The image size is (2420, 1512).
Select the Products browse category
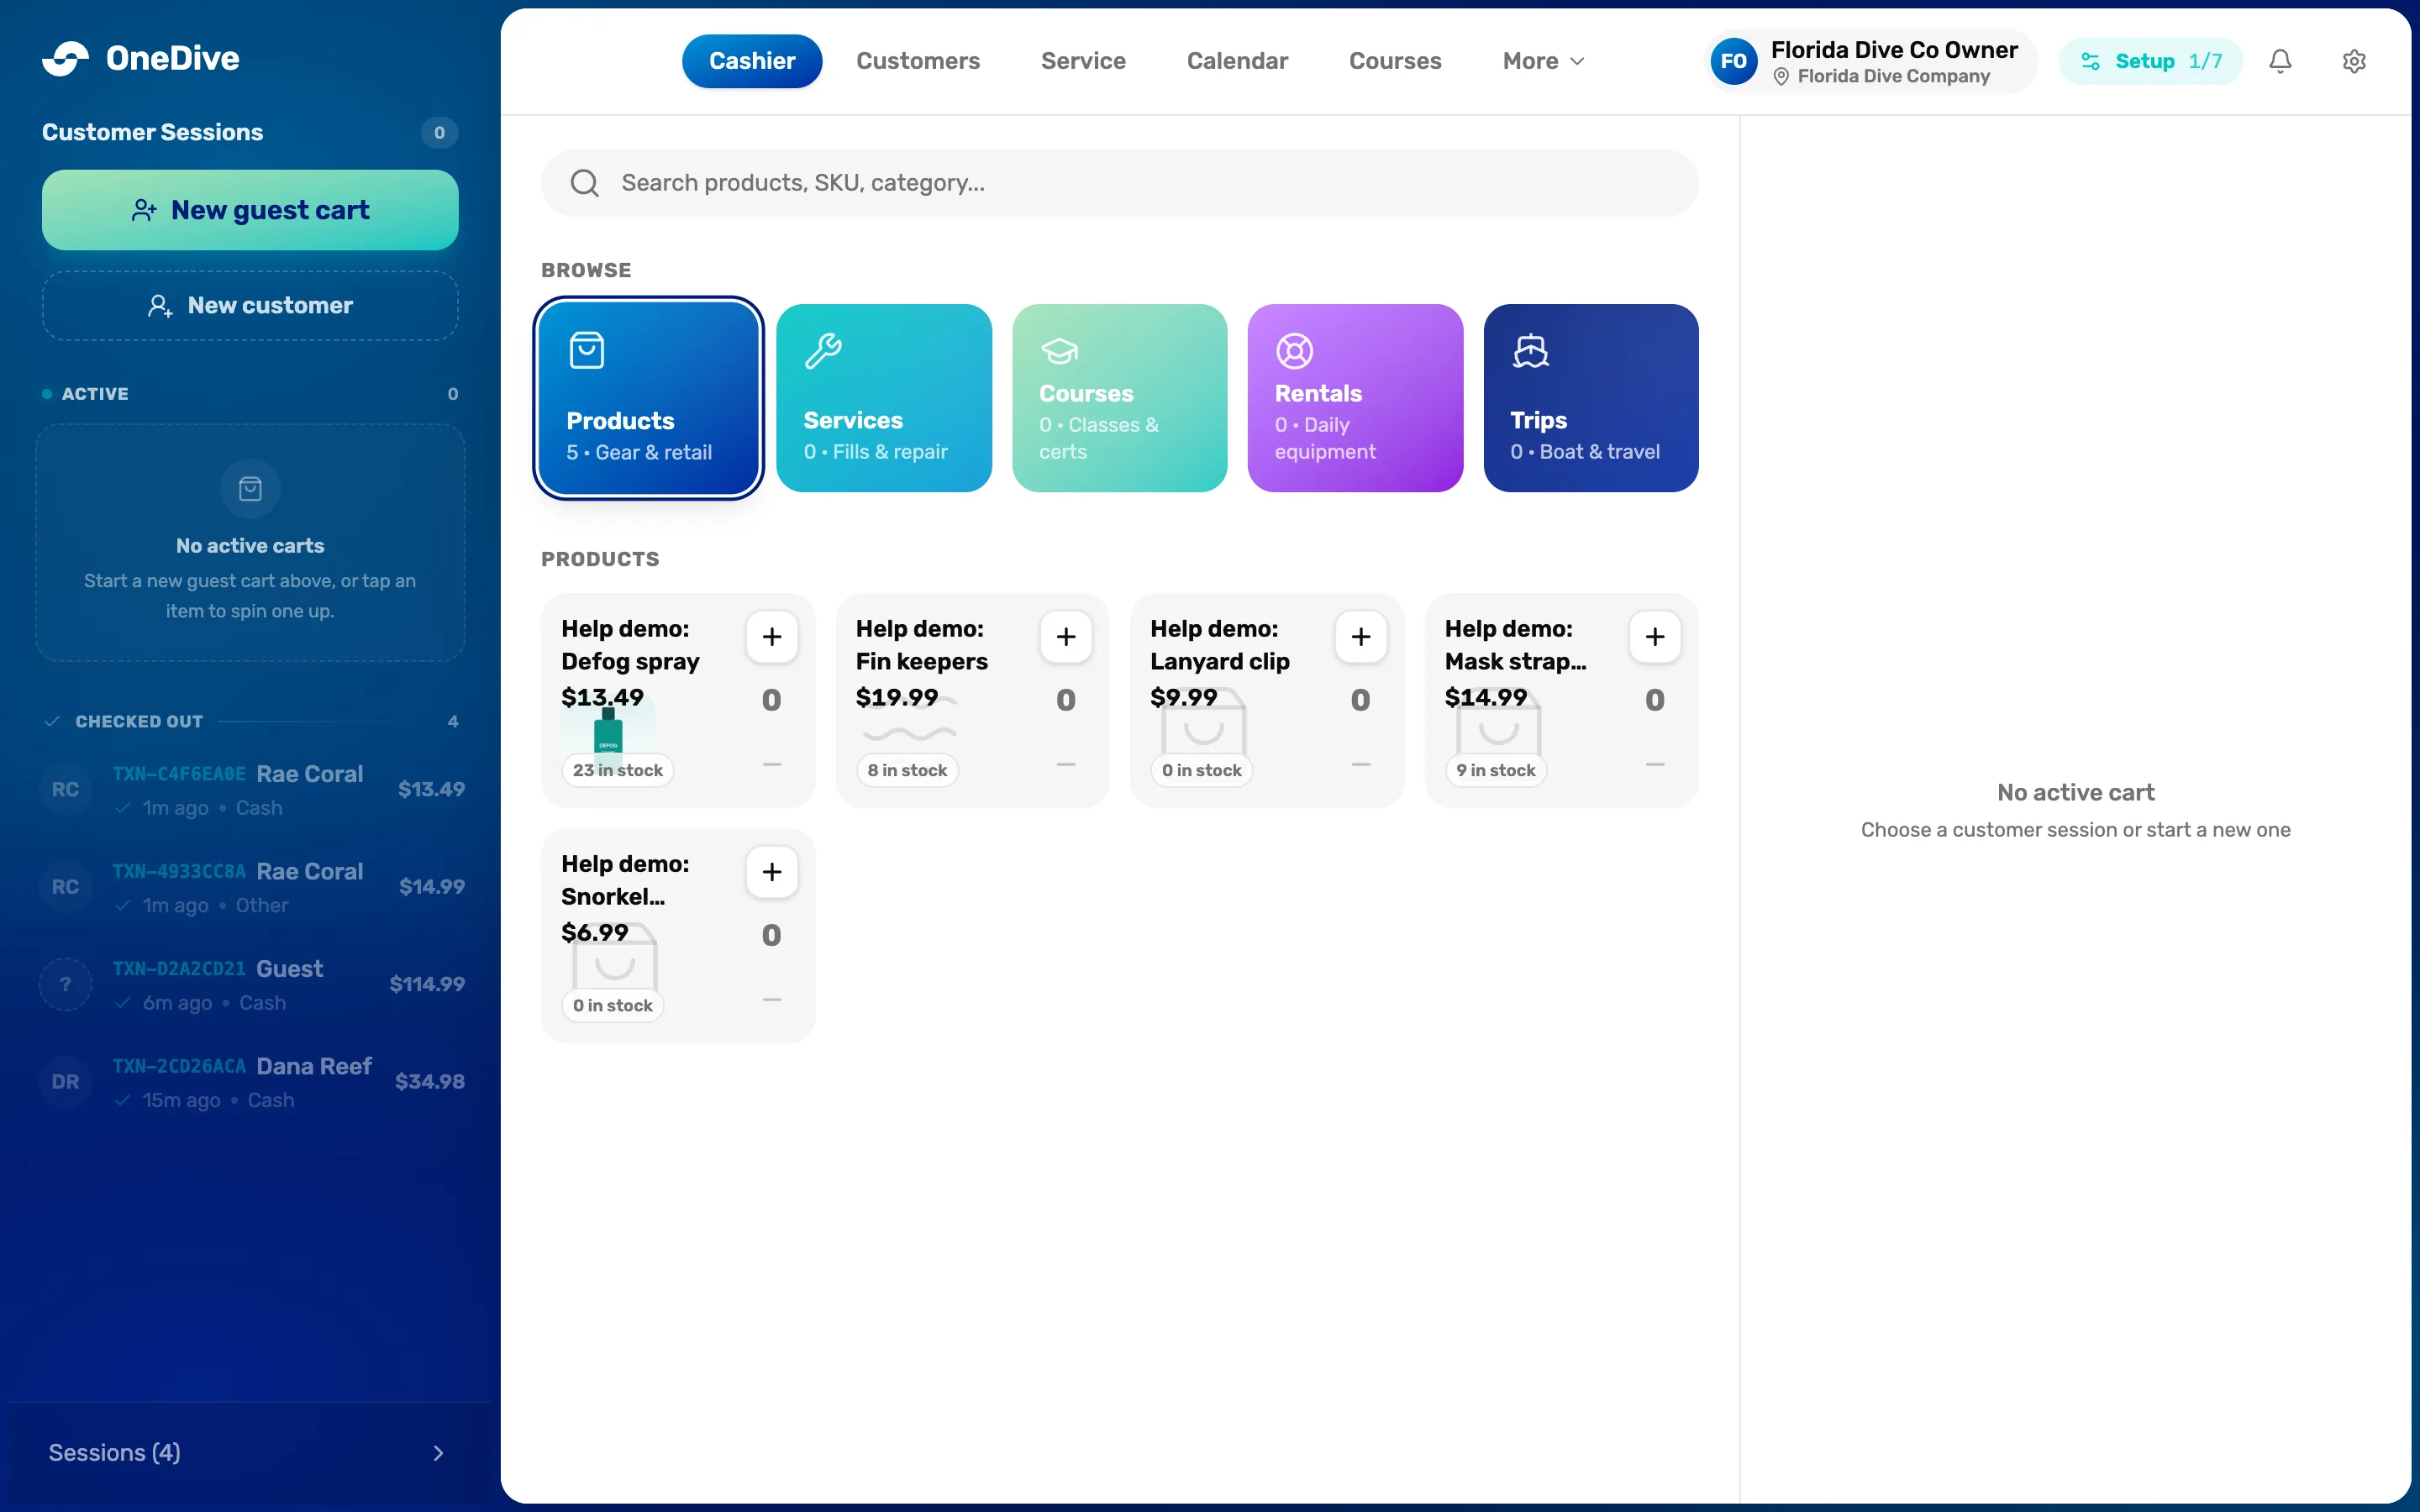(x=649, y=398)
